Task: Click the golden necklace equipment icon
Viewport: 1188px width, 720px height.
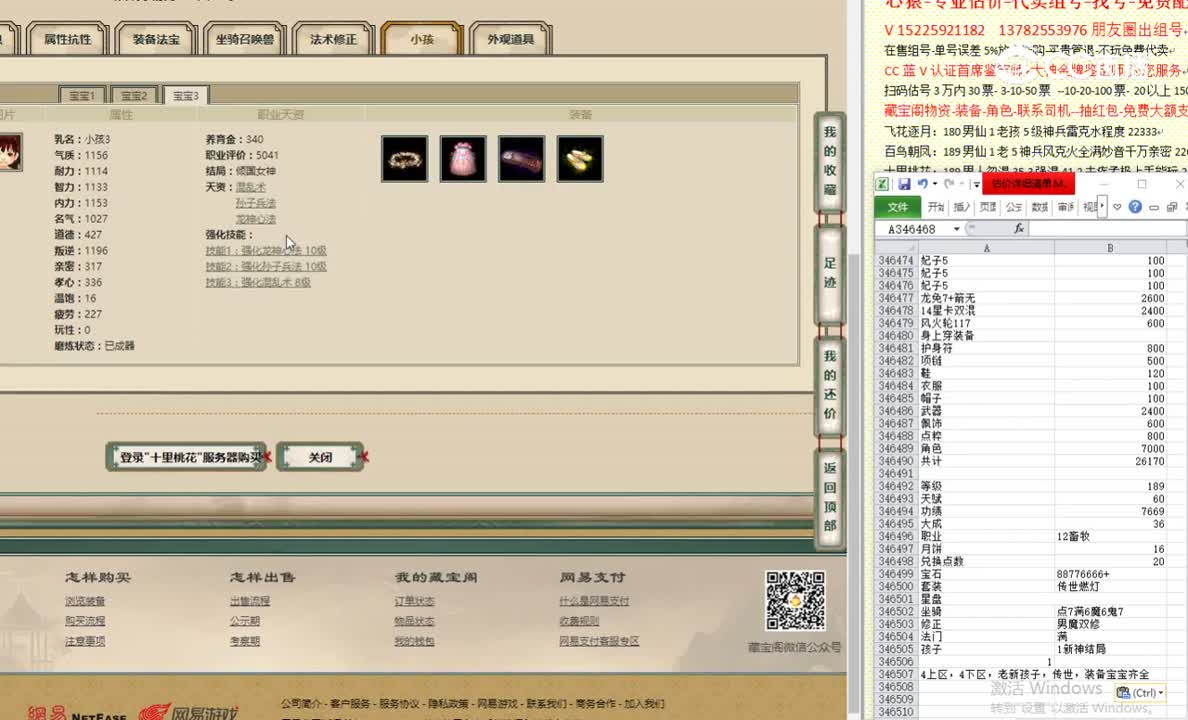Action: 404,159
